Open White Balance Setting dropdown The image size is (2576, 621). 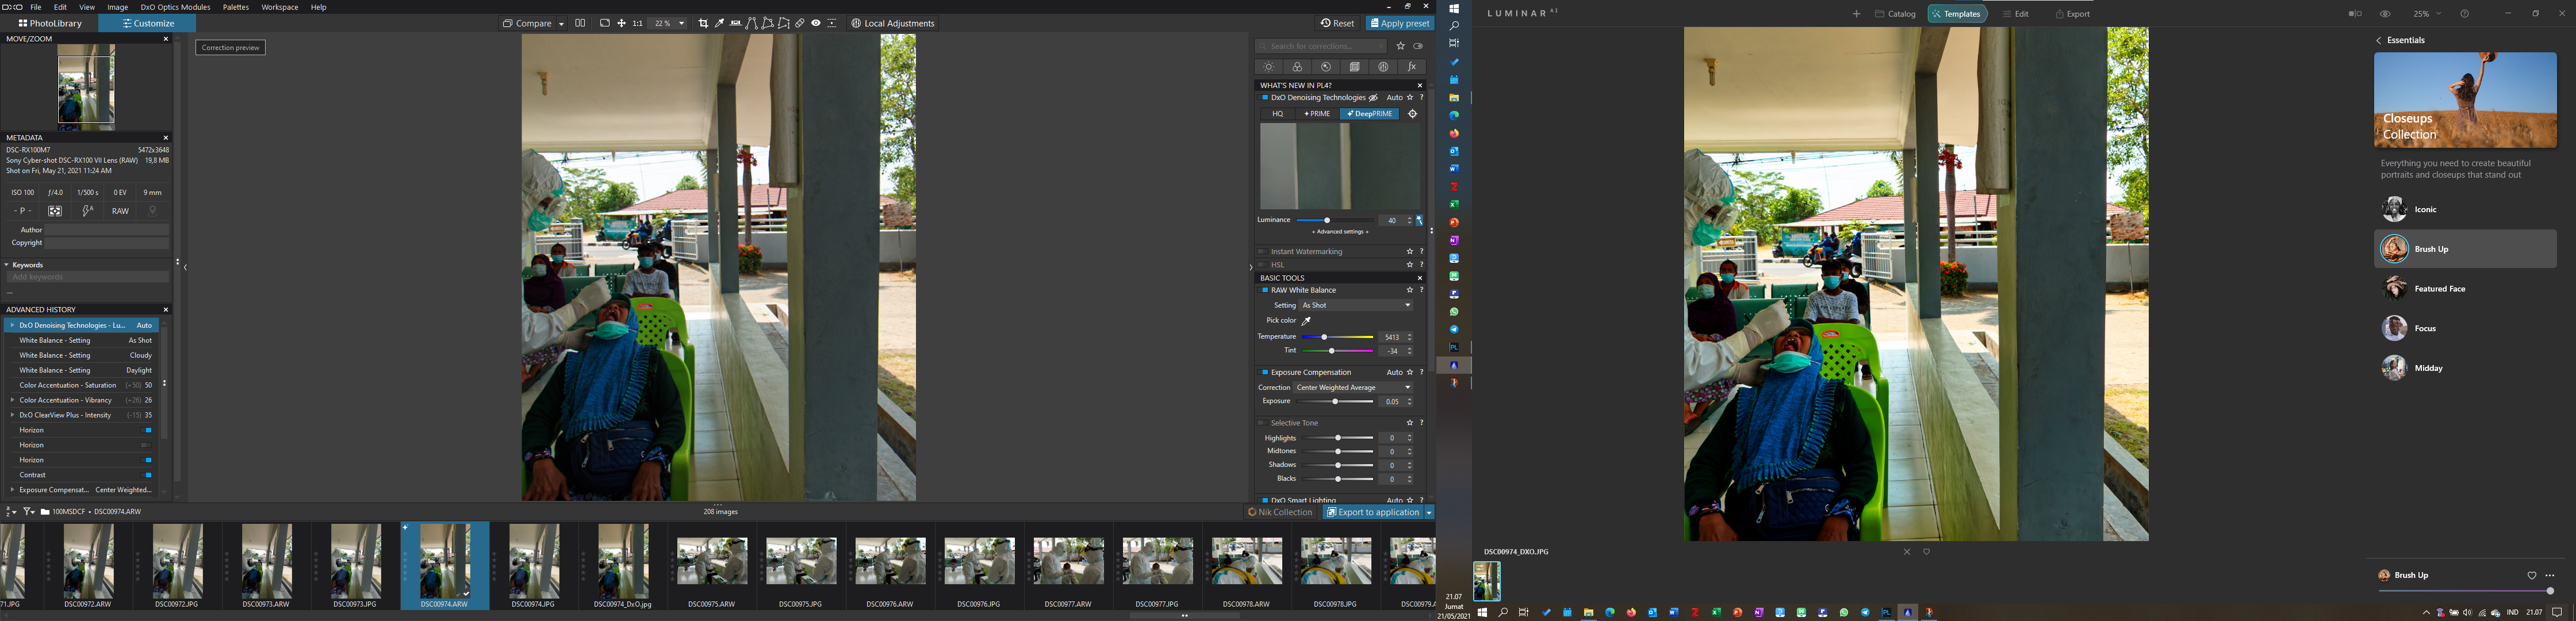pyautogui.click(x=1356, y=305)
